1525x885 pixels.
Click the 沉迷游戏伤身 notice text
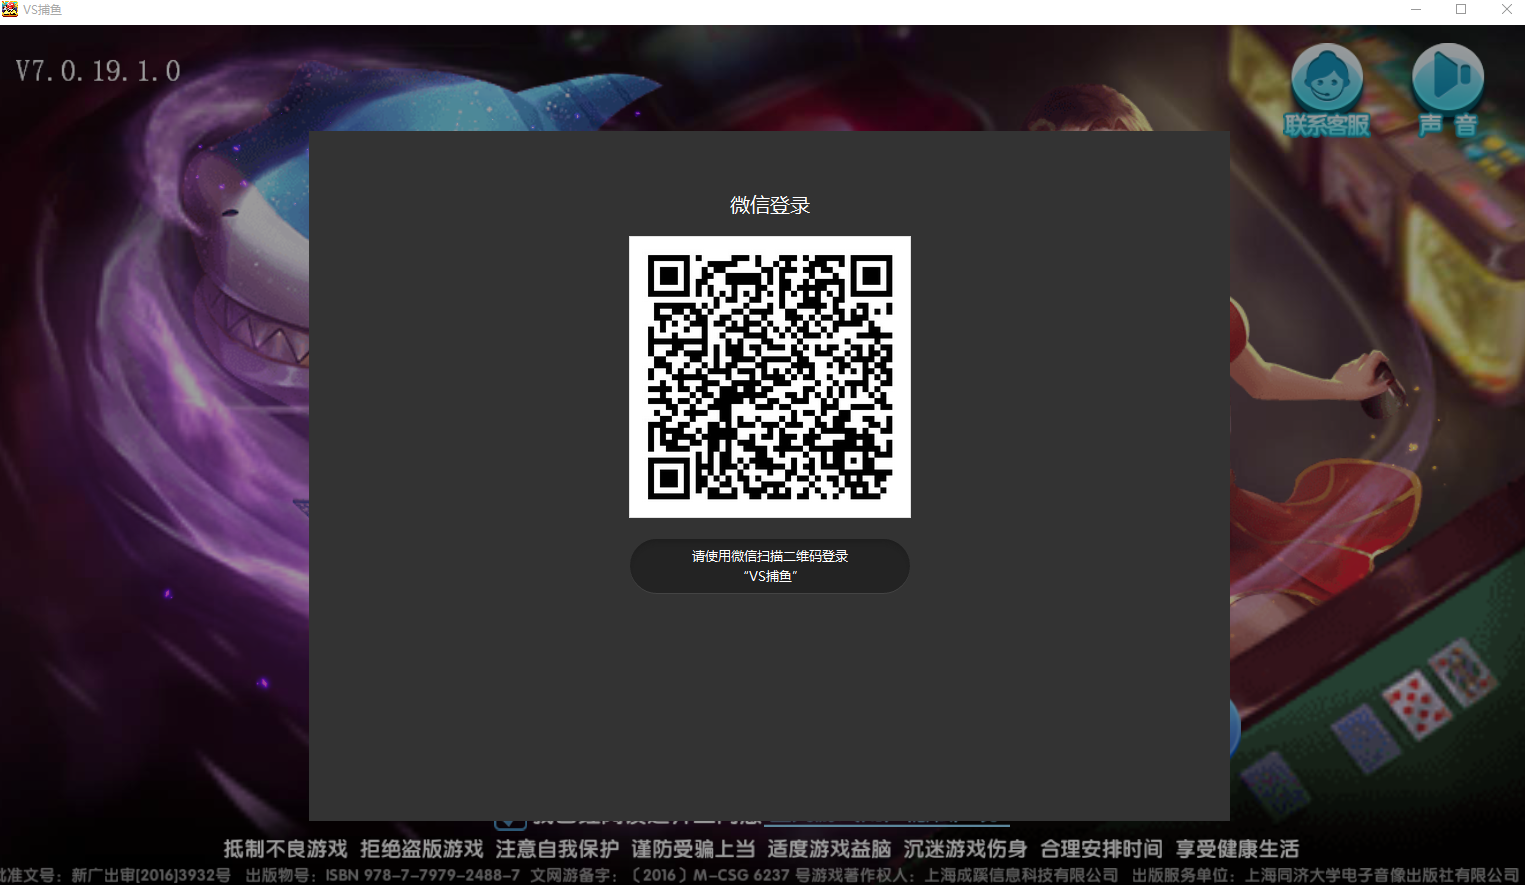965,849
